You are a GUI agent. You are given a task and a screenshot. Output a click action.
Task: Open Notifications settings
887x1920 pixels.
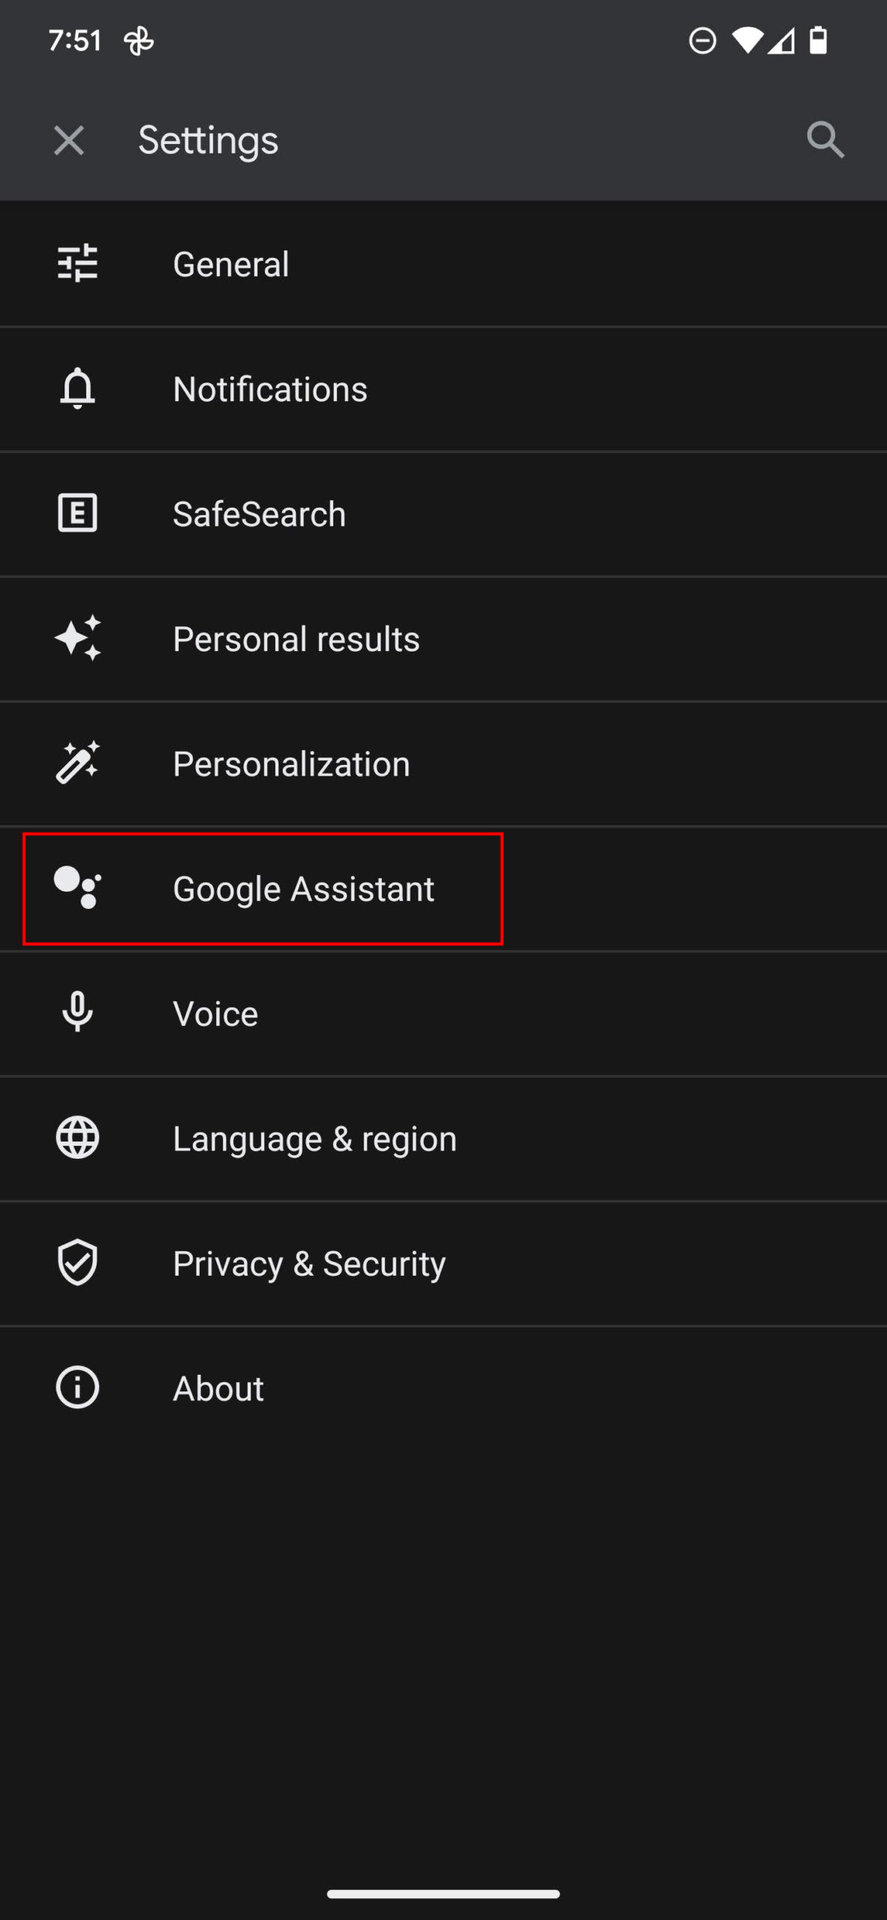[270, 389]
